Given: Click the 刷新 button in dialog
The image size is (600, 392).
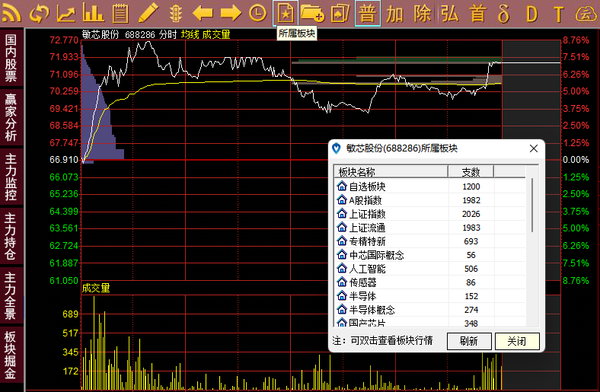Looking at the screenshot, I should tap(469, 341).
